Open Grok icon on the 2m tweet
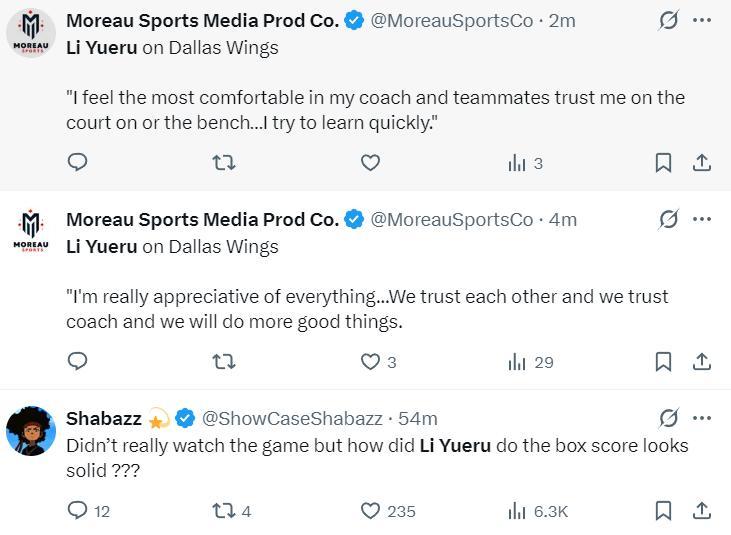The height and width of the screenshot is (535, 731). tap(668, 20)
